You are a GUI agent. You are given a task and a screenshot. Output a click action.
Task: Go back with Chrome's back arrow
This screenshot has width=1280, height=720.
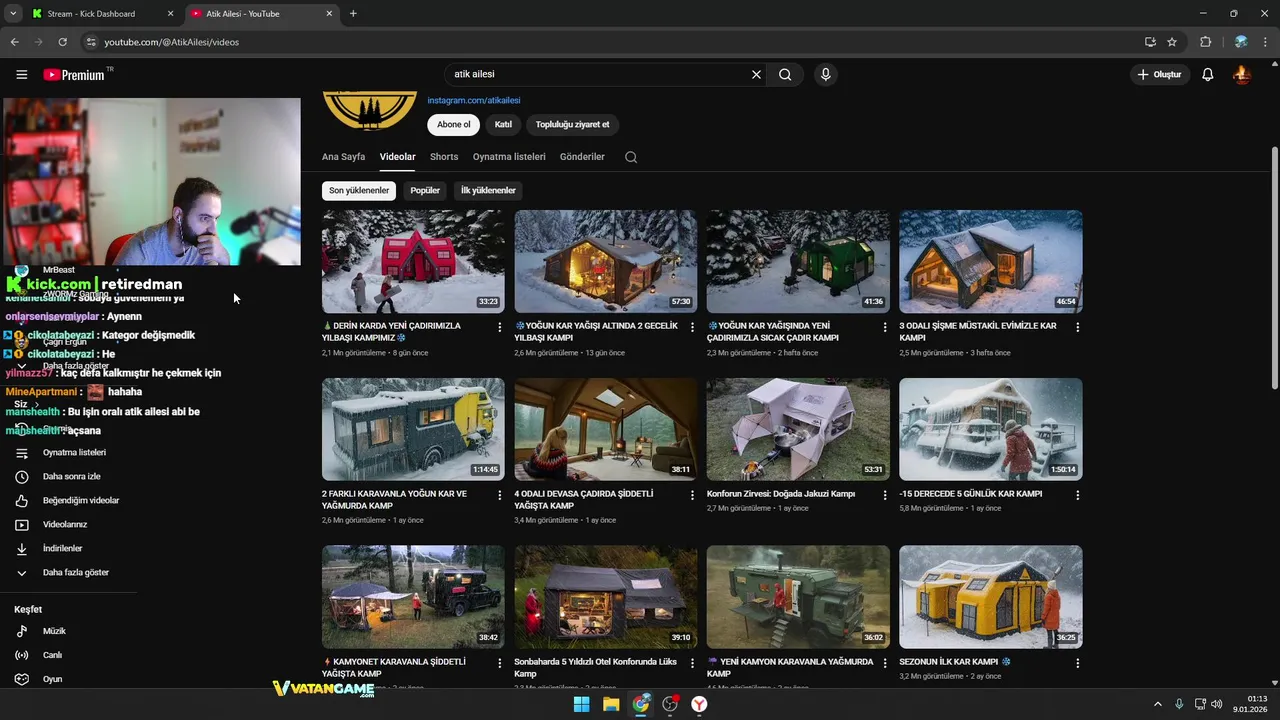[14, 42]
